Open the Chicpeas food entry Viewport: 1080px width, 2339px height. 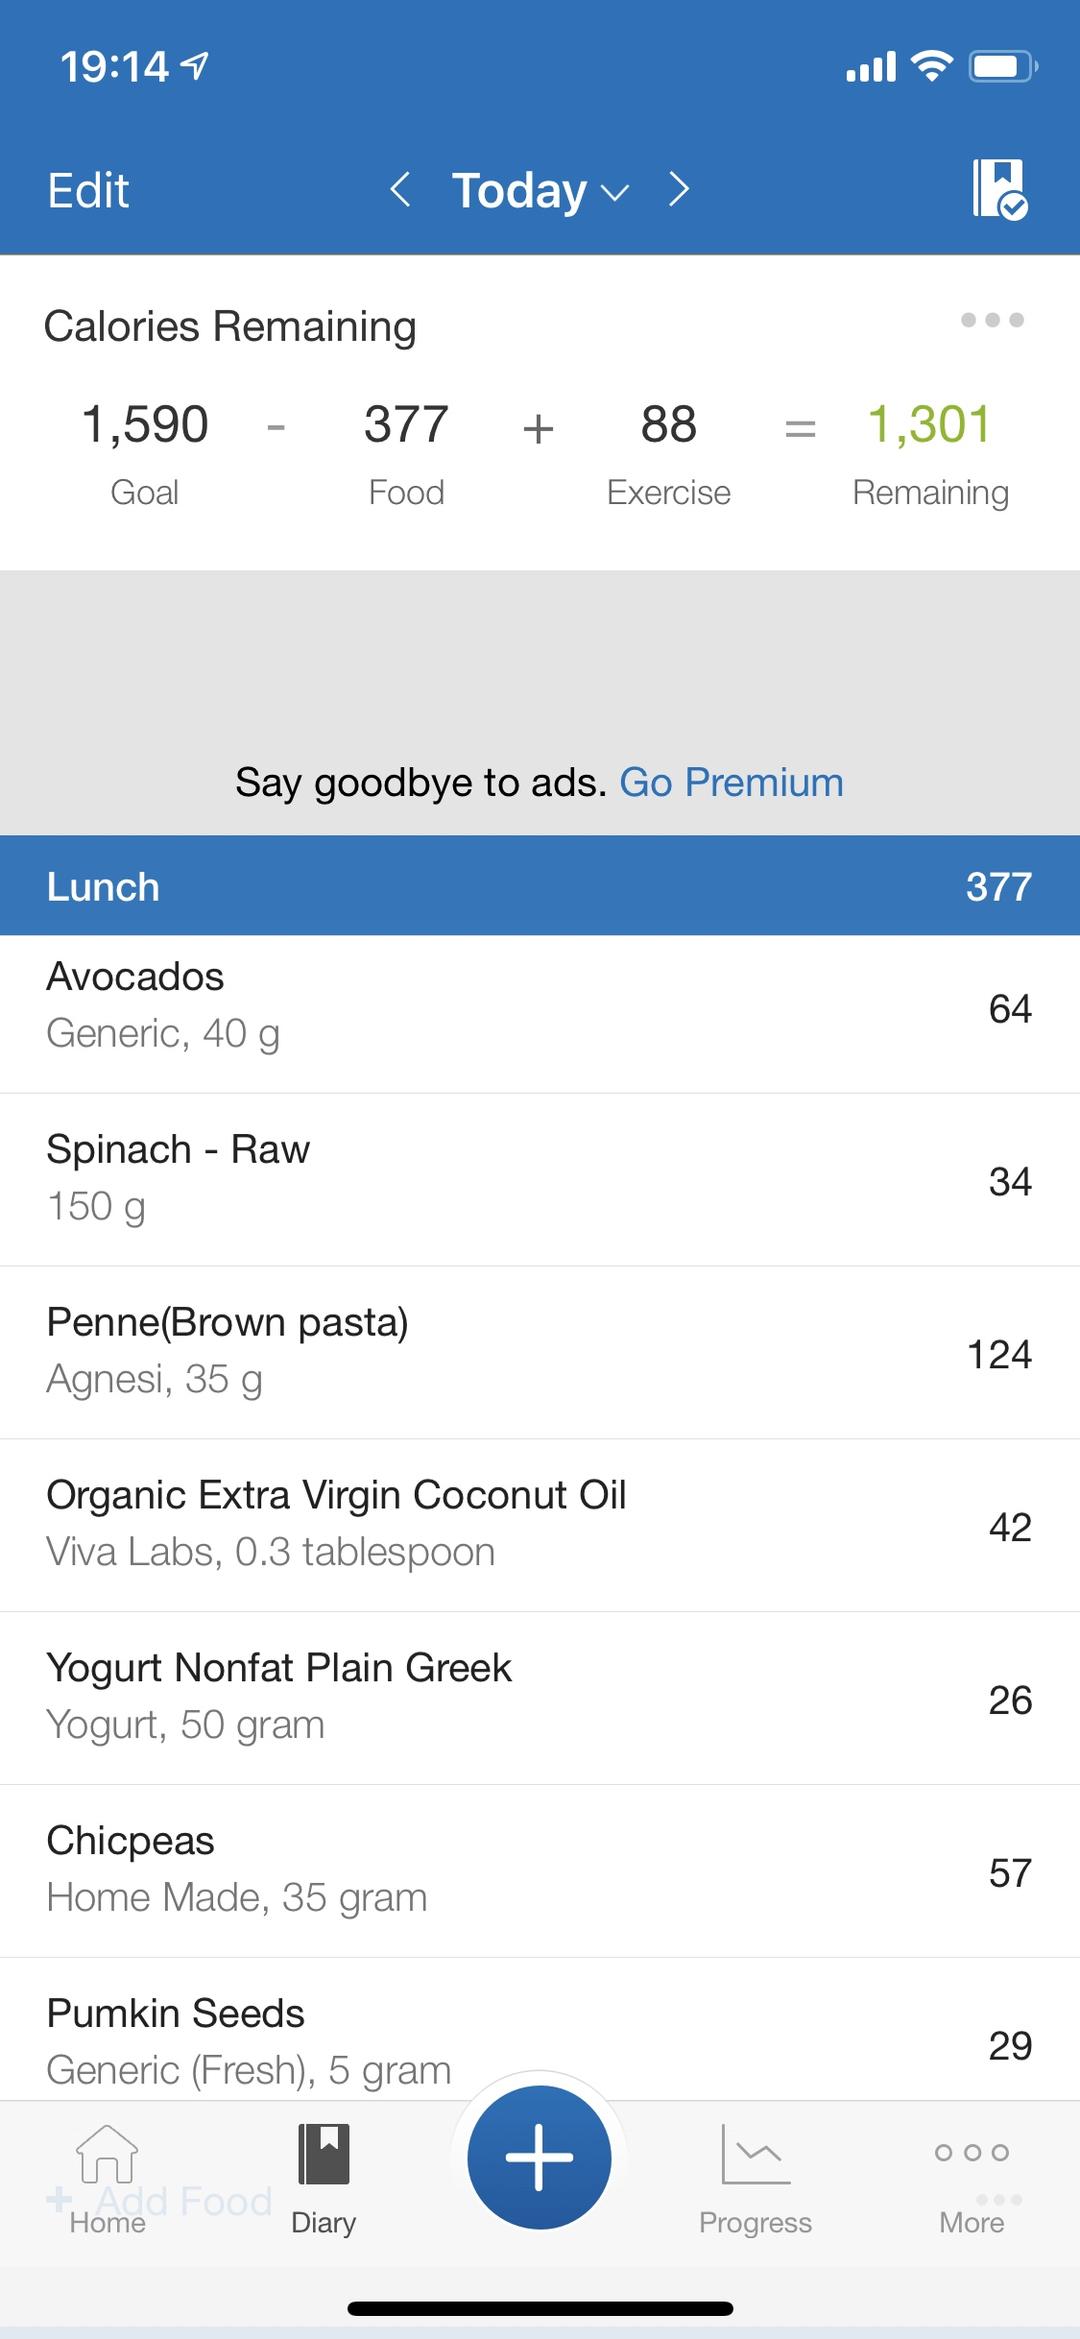pyautogui.click(x=540, y=1870)
